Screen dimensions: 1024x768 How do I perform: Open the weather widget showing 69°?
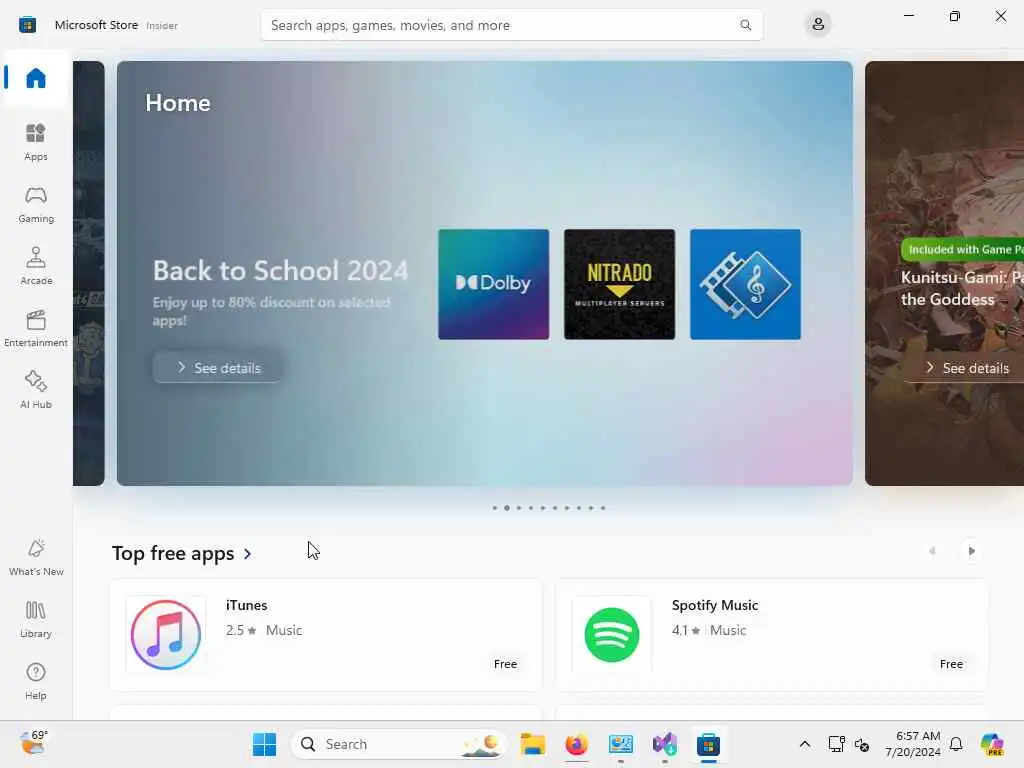click(34, 743)
